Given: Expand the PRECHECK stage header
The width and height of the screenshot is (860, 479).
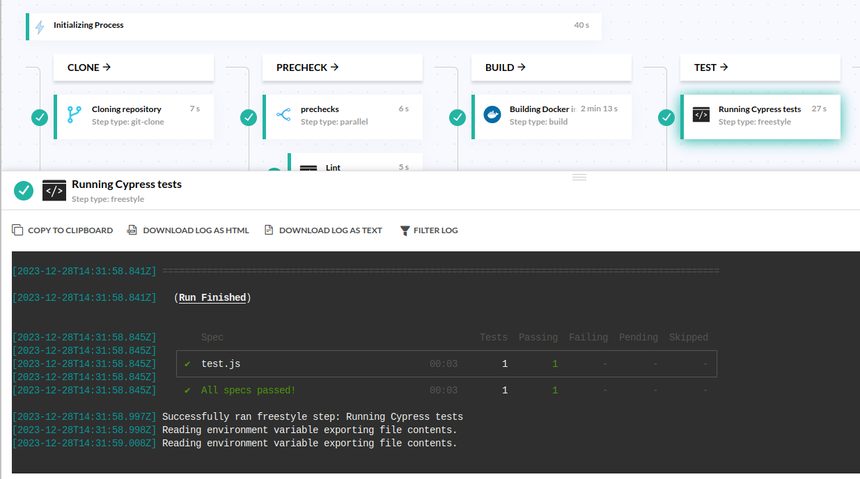Looking at the screenshot, I should point(342,68).
